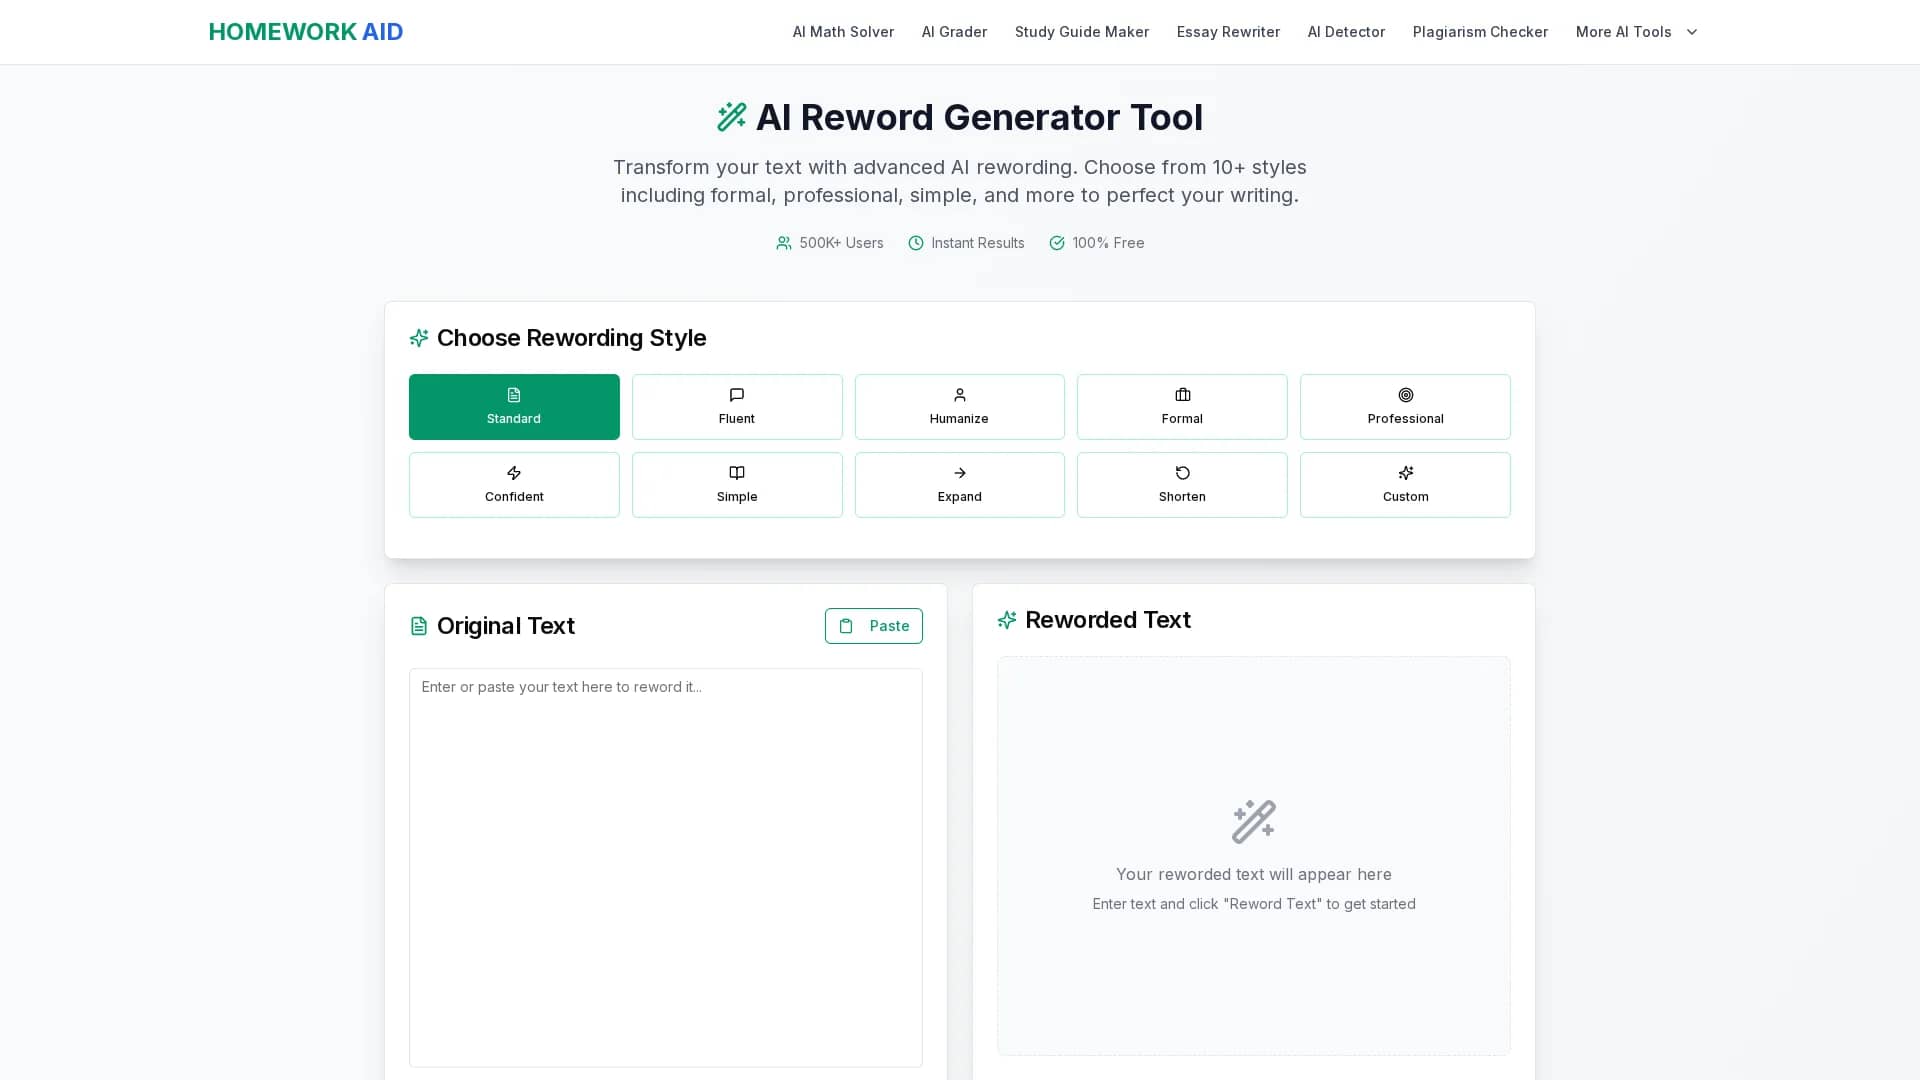The image size is (1920, 1080).
Task: Click the target icon on Professional
Action: tap(1406, 395)
